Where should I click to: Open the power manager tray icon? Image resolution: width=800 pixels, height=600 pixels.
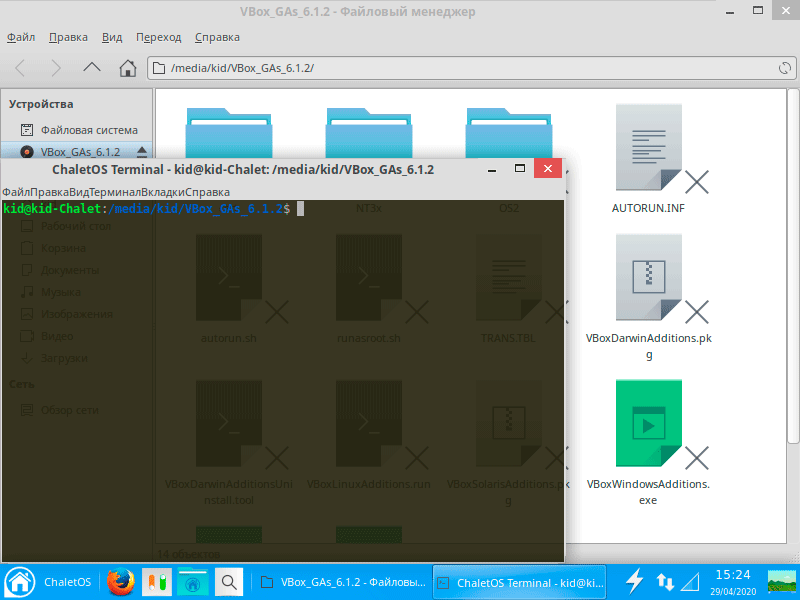(x=635, y=582)
